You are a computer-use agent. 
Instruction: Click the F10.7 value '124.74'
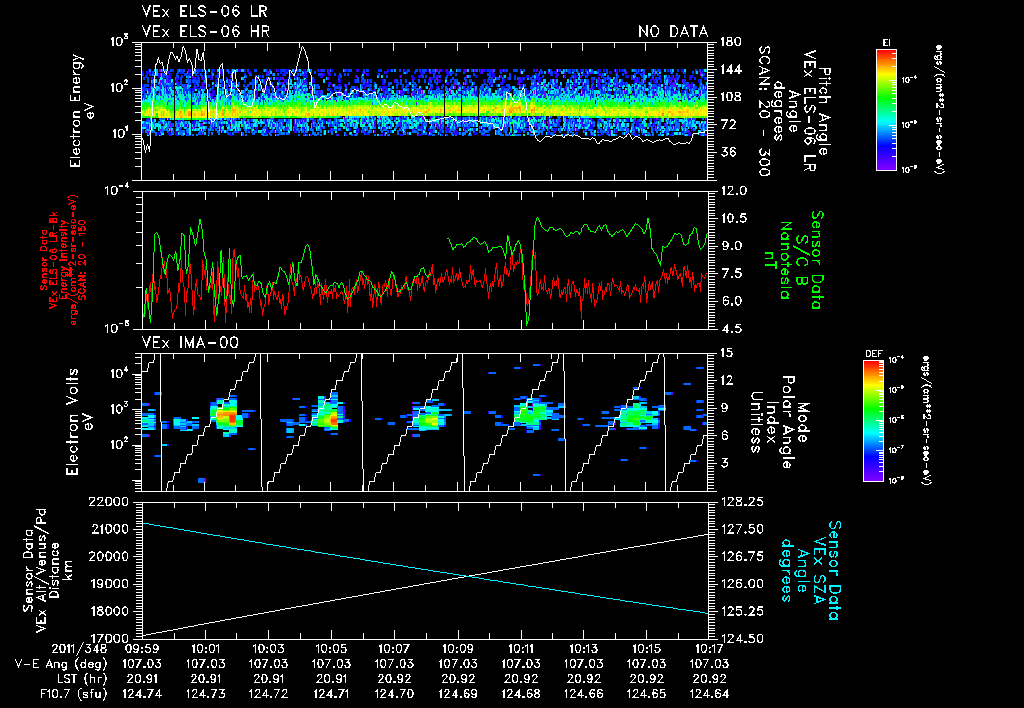(142, 694)
